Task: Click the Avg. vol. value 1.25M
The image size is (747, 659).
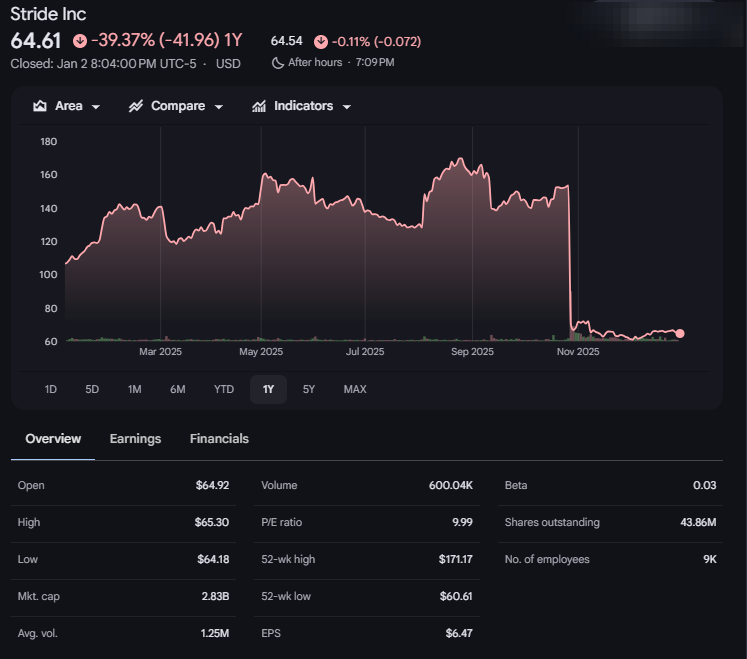Action: click(215, 633)
